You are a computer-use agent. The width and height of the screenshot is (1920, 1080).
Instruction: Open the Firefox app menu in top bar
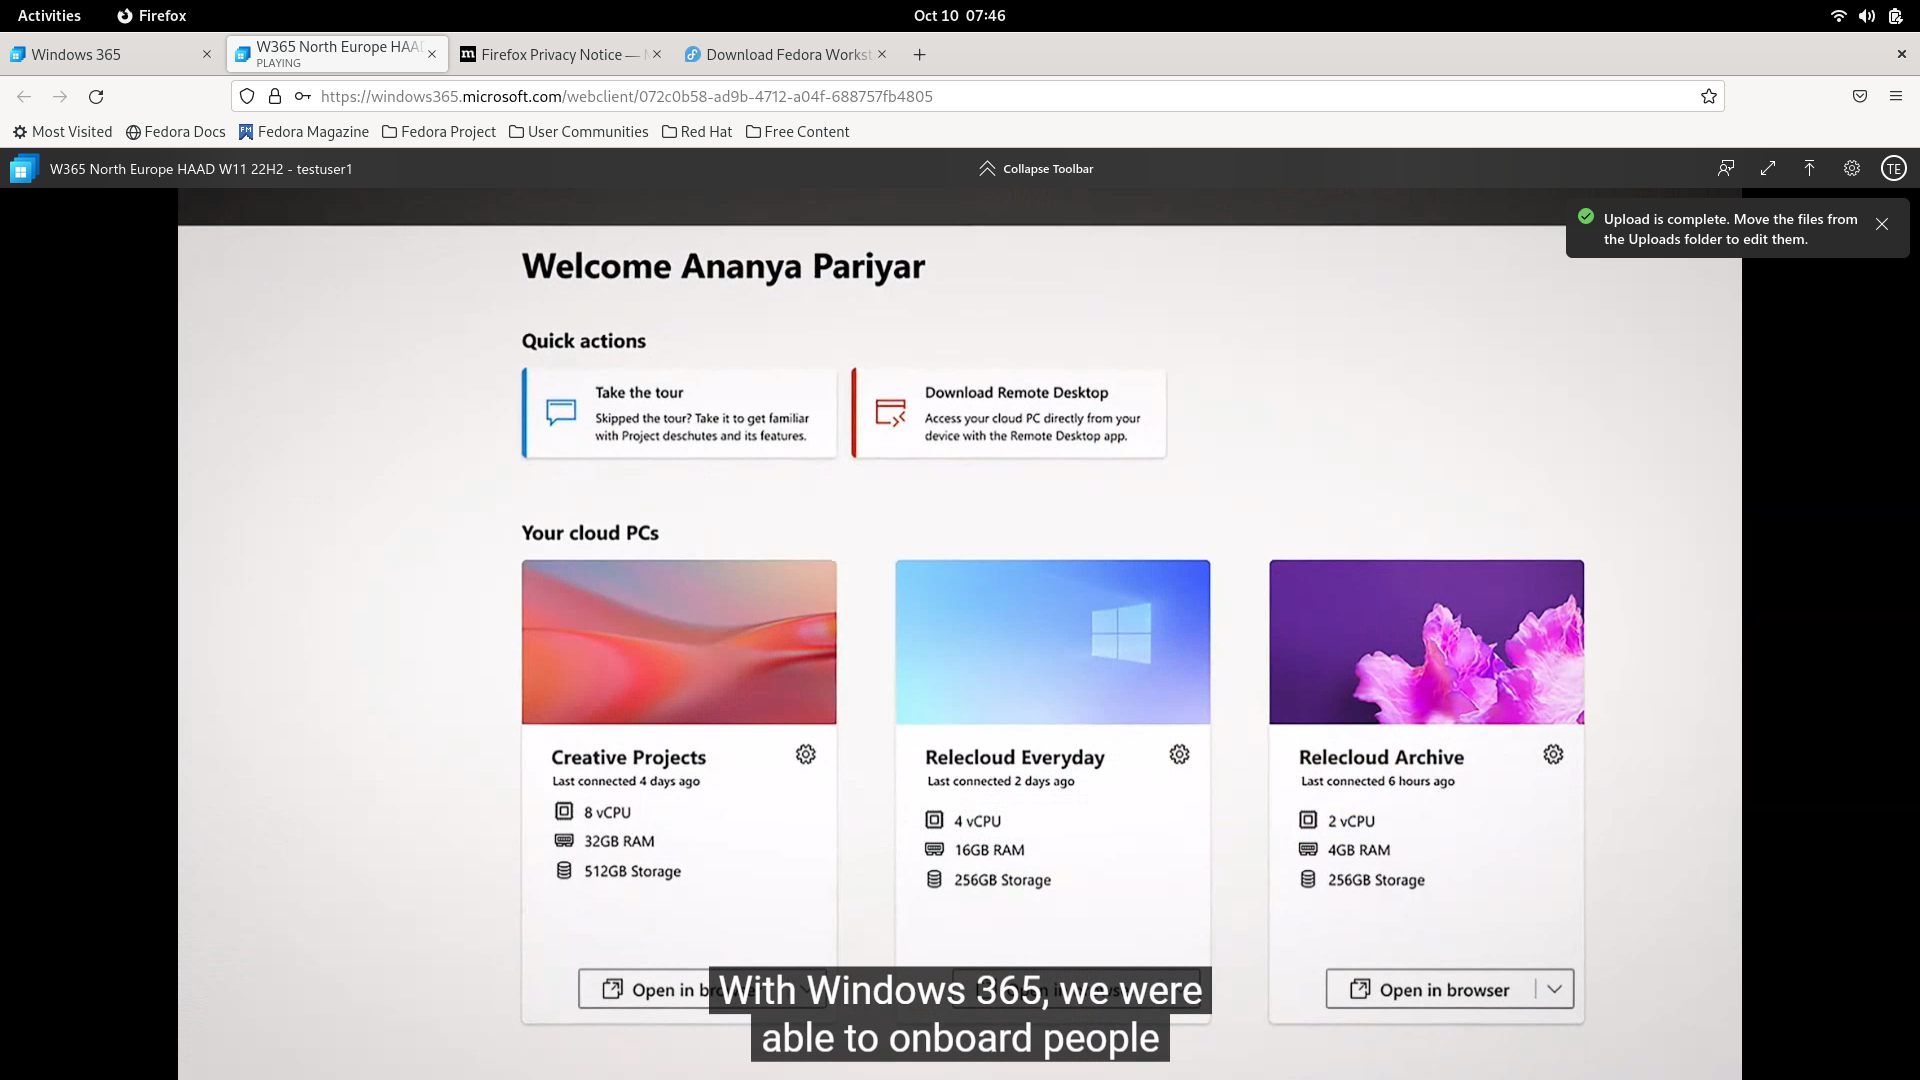(x=152, y=15)
